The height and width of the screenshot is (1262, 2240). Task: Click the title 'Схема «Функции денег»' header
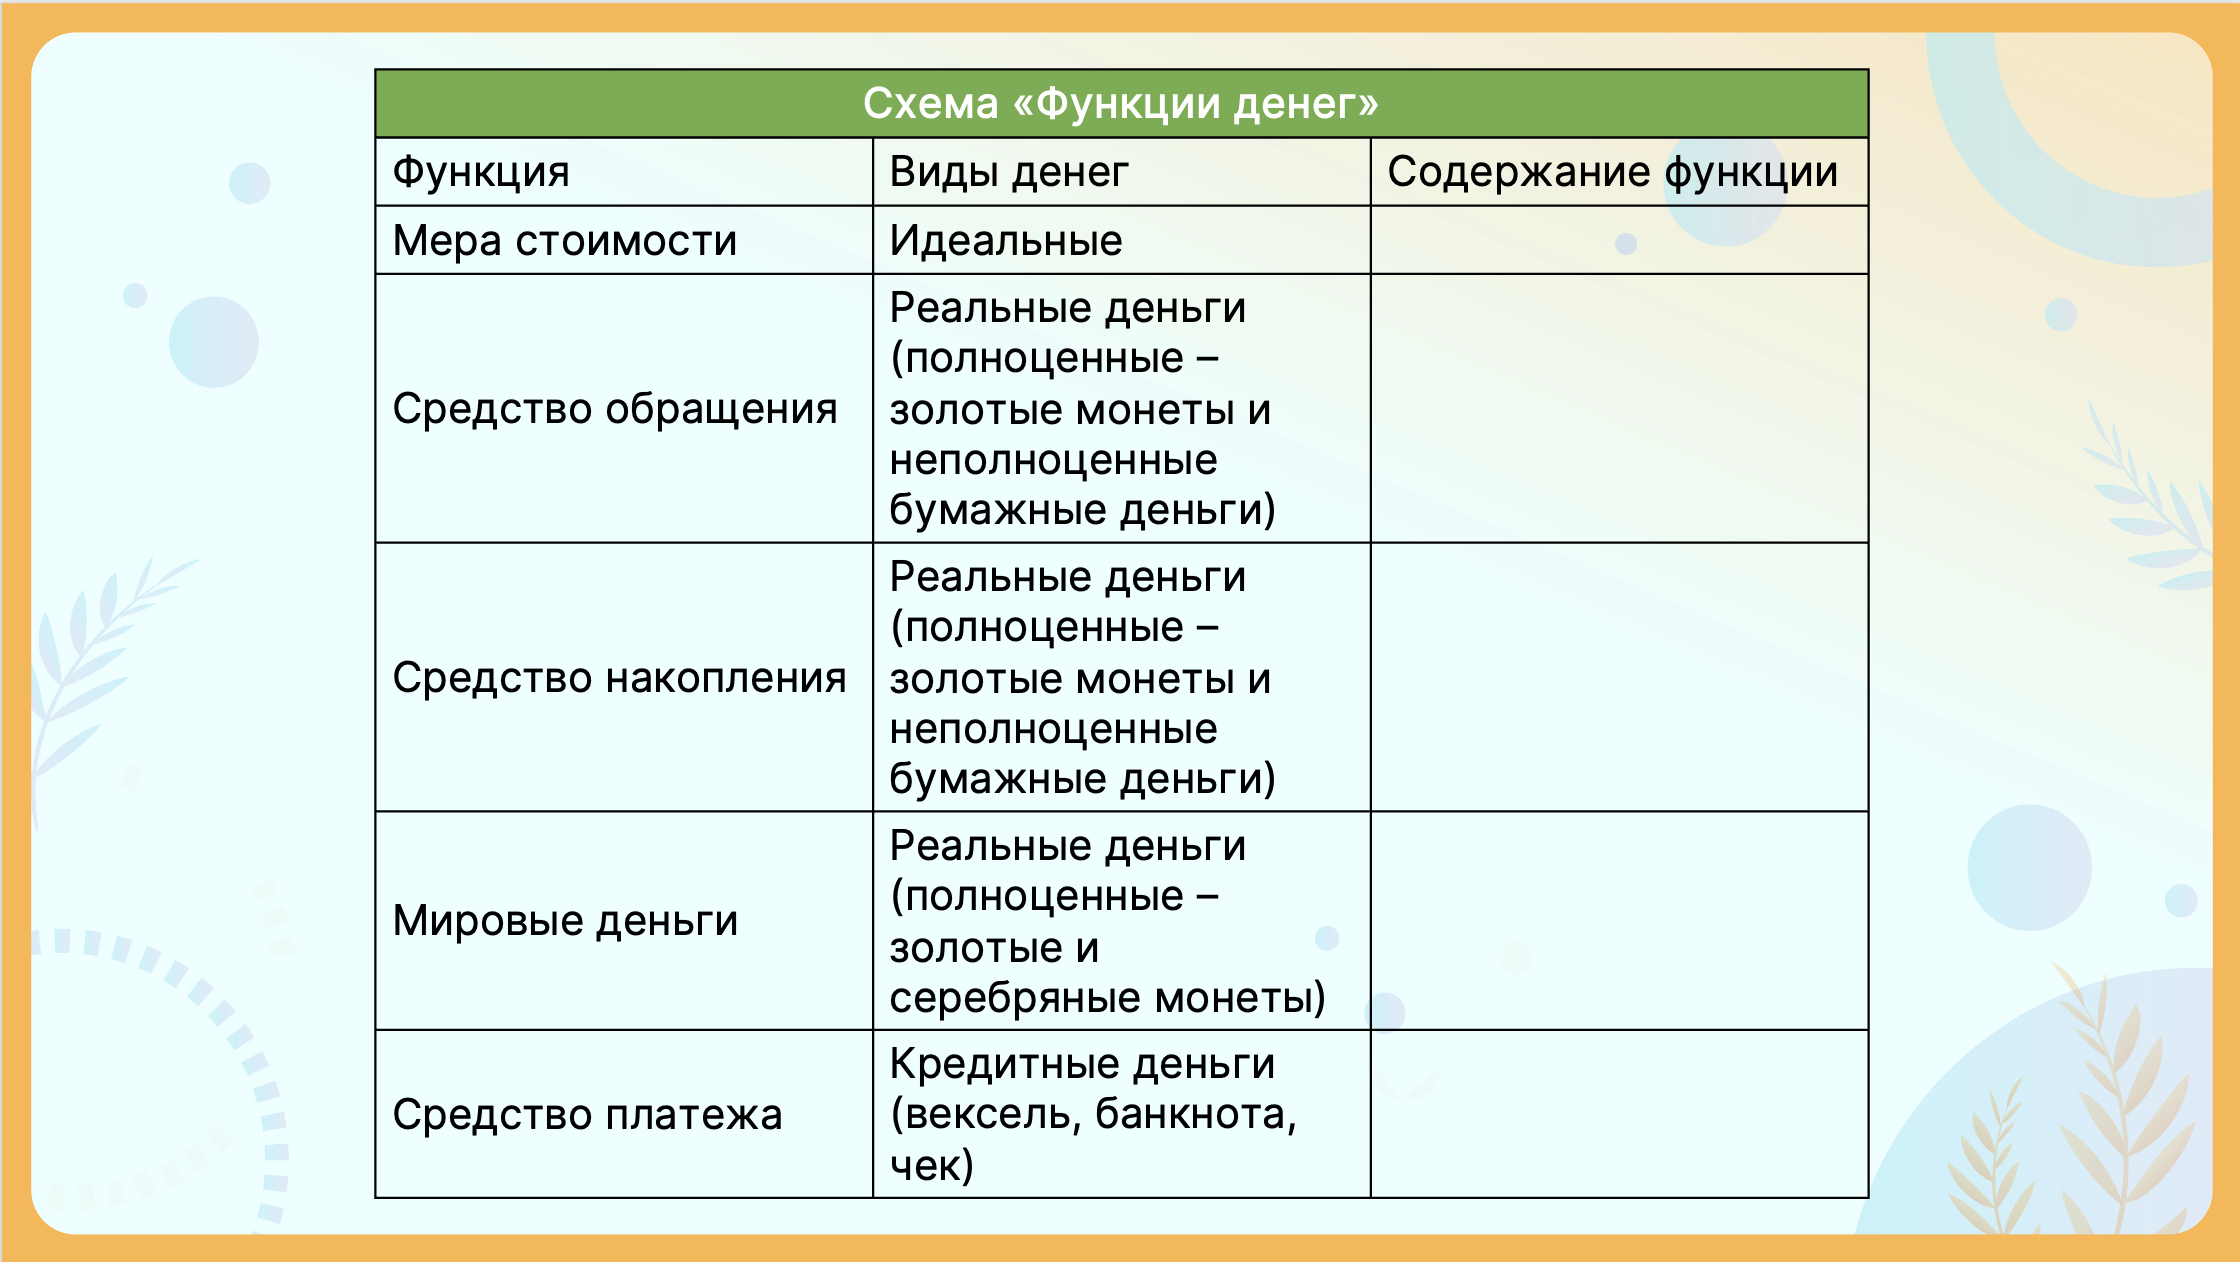click(x=1121, y=103)
